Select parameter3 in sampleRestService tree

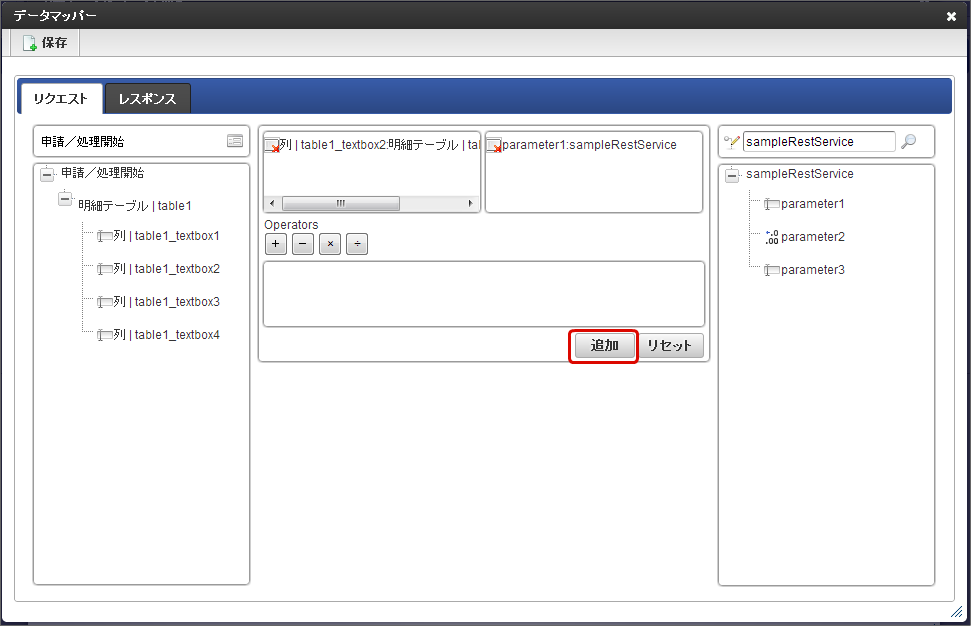[x=812, y=269]
